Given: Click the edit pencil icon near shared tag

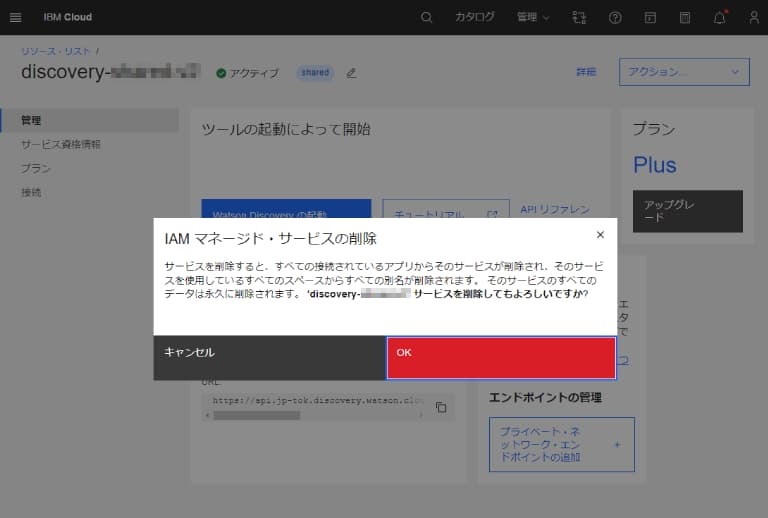Looking at the screenshot, I should pos(351,73).
